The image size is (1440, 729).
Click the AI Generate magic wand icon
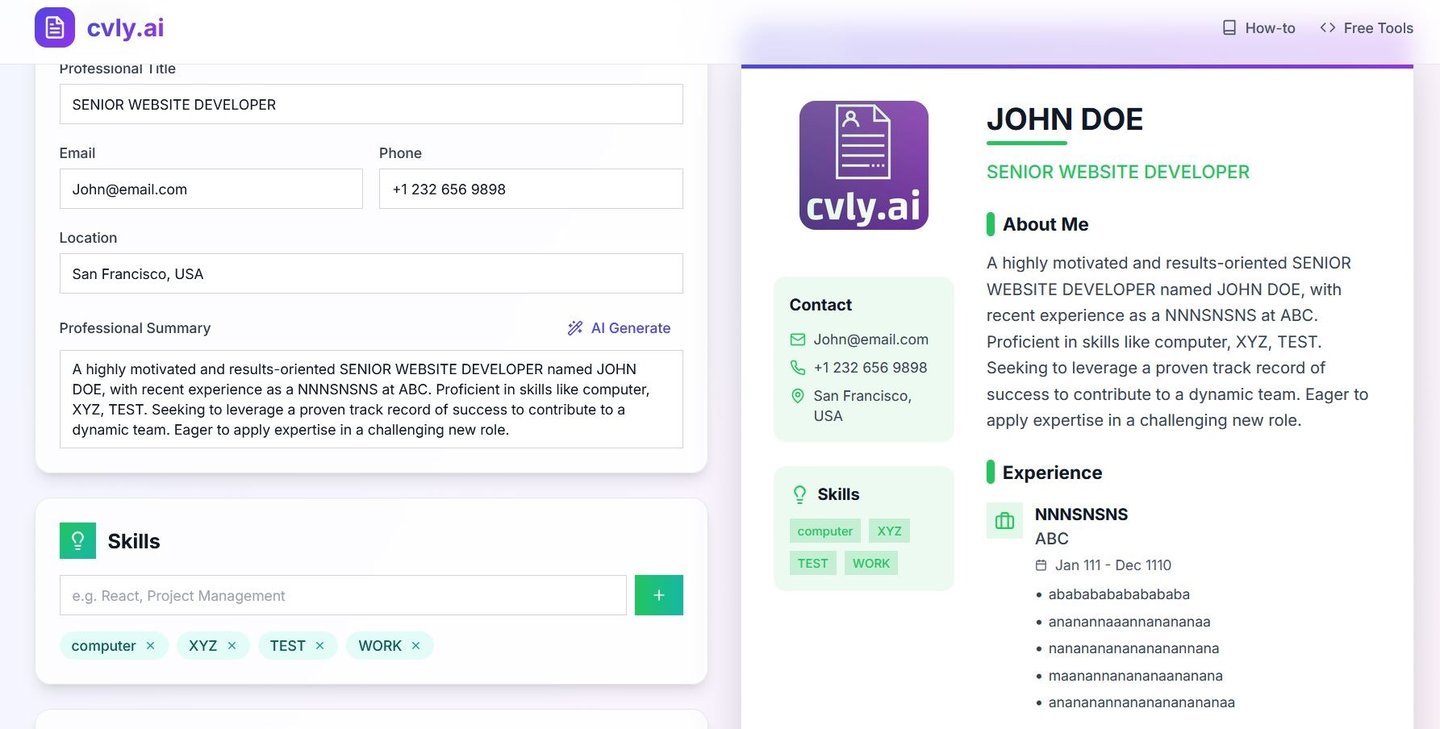[x=575, y=328]
